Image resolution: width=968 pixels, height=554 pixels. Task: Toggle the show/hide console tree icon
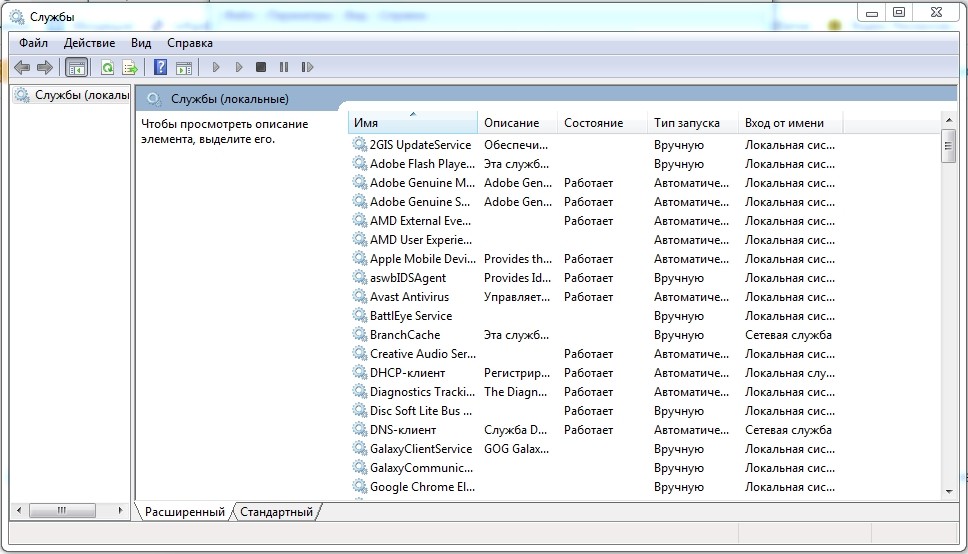(77, 67)
